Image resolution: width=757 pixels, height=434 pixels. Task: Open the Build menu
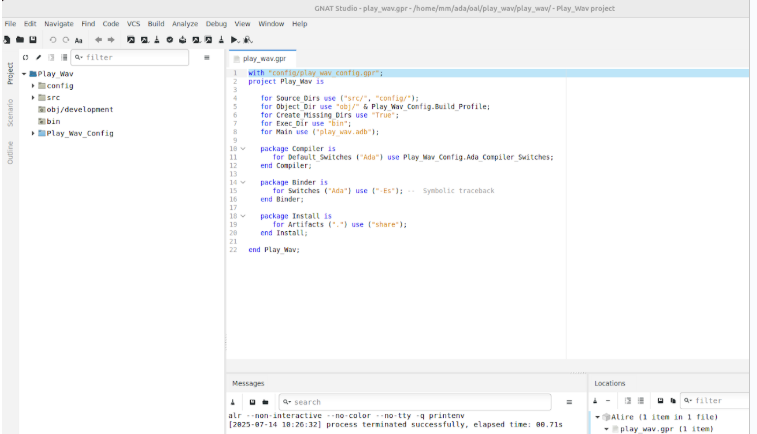point(156,24)
